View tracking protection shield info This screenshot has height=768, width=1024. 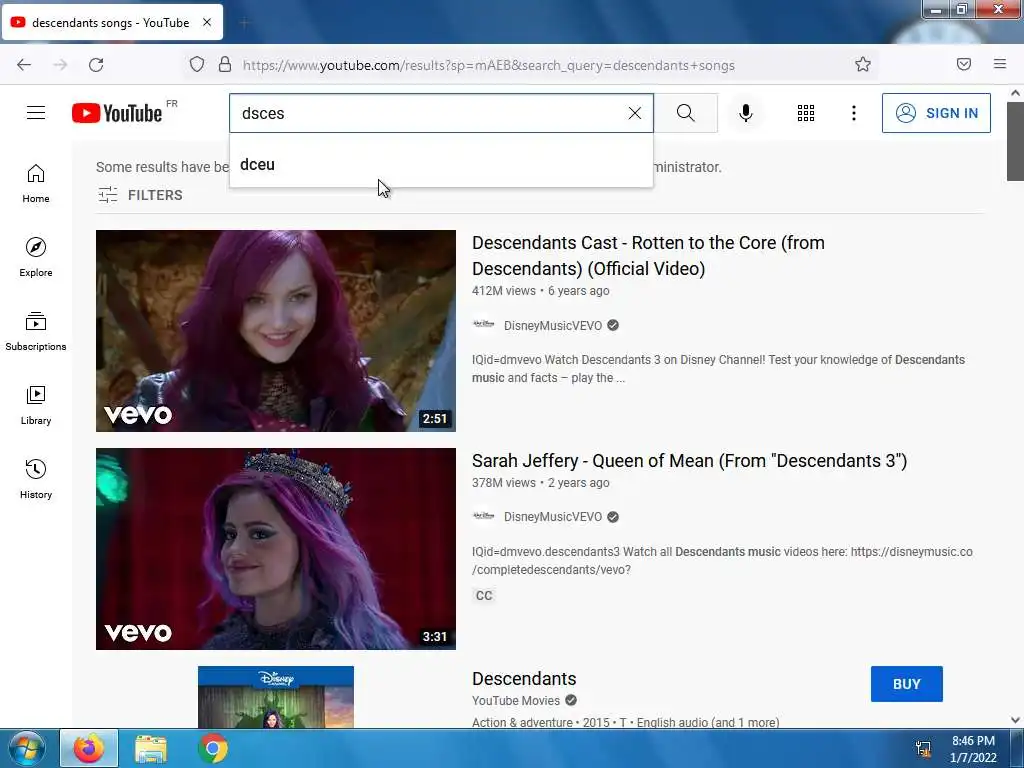(197, 64)
